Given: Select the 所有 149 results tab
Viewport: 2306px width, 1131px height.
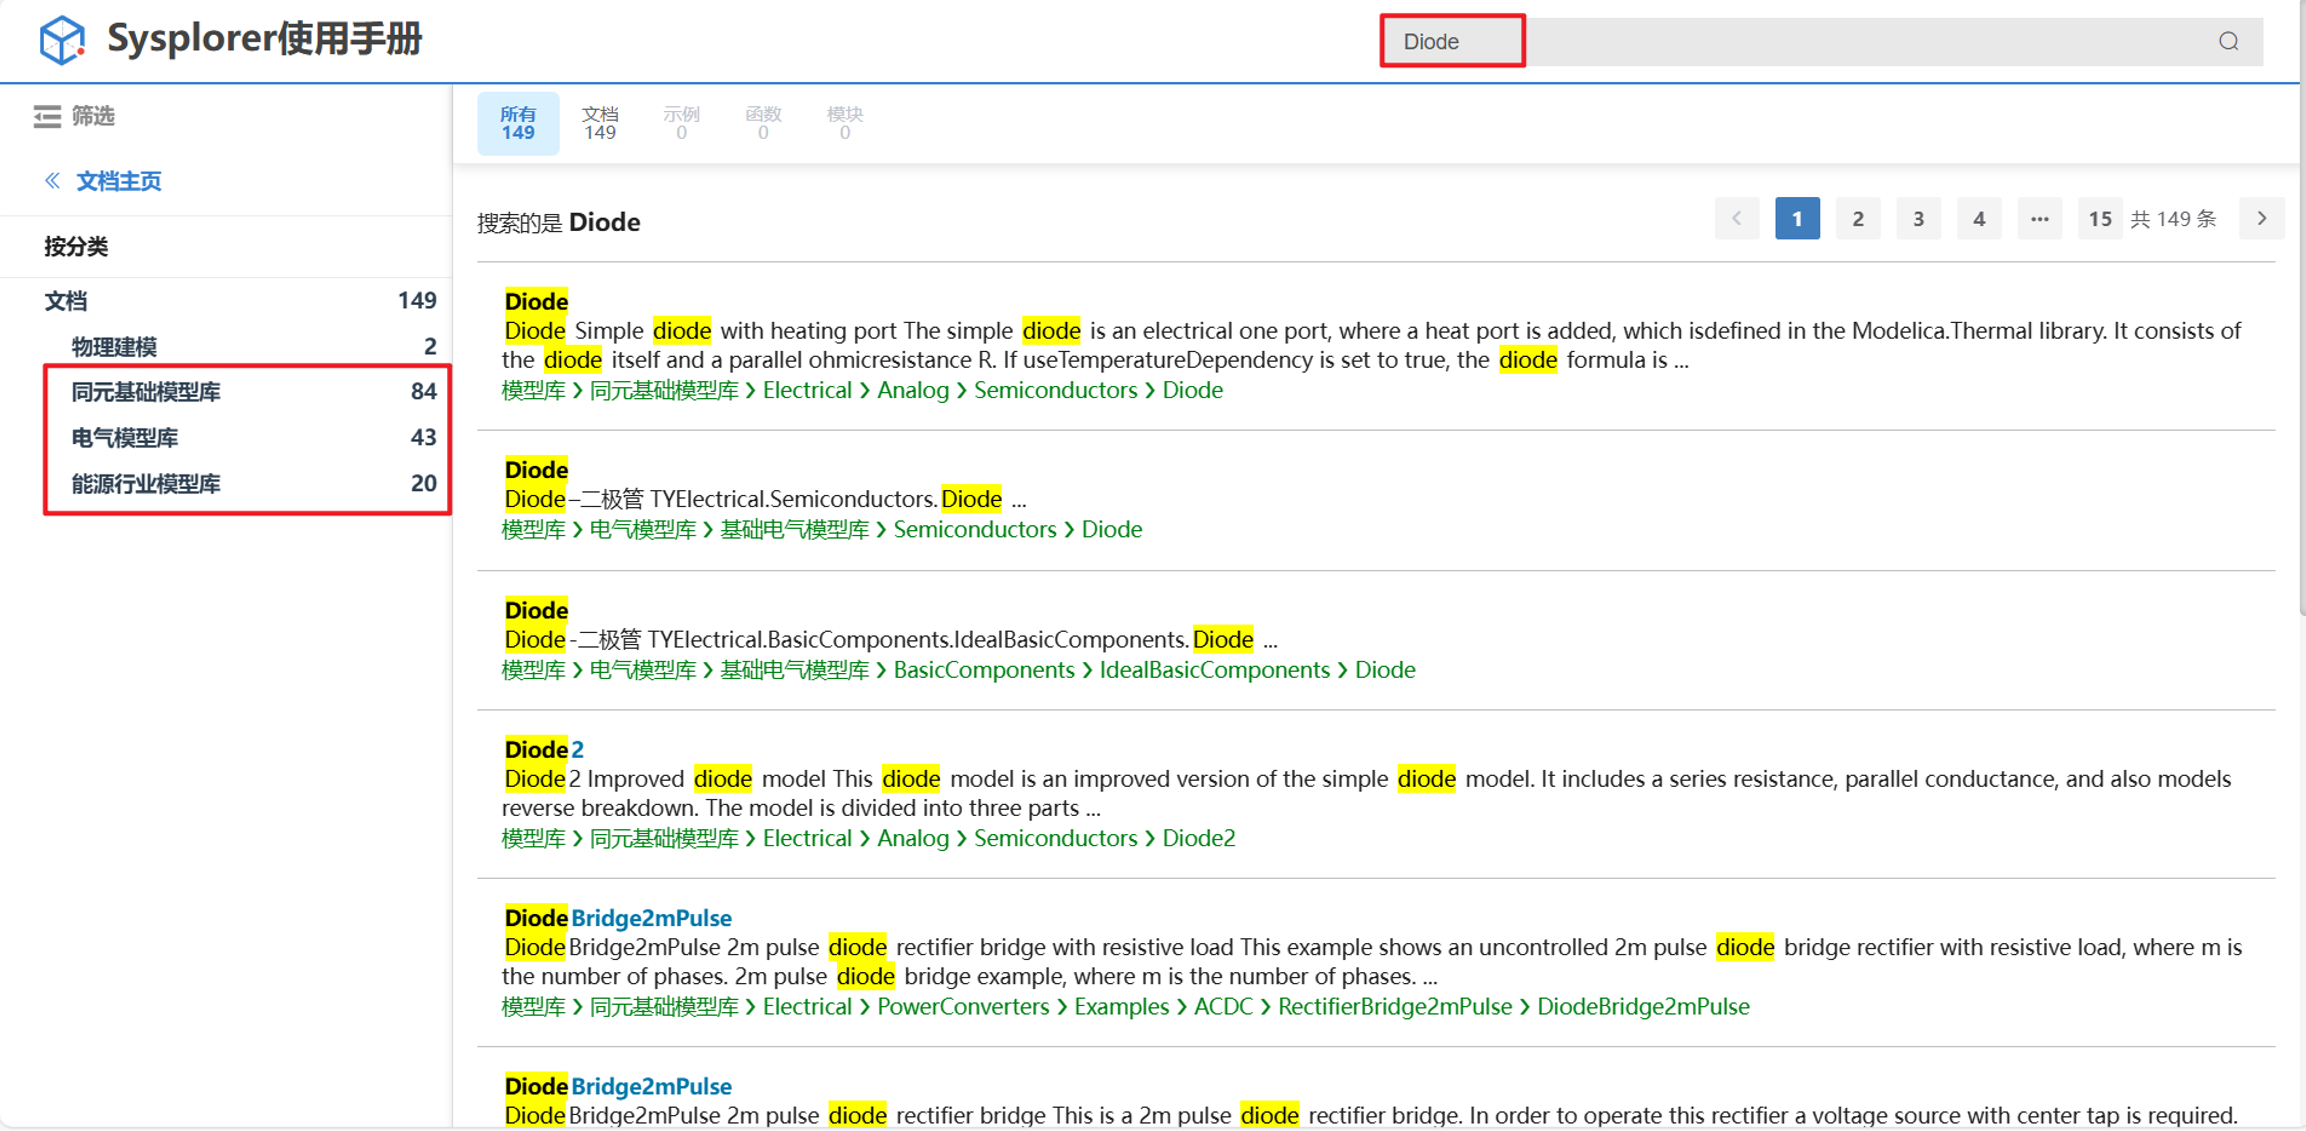Looking at the screenshot, I should (517, 123).
